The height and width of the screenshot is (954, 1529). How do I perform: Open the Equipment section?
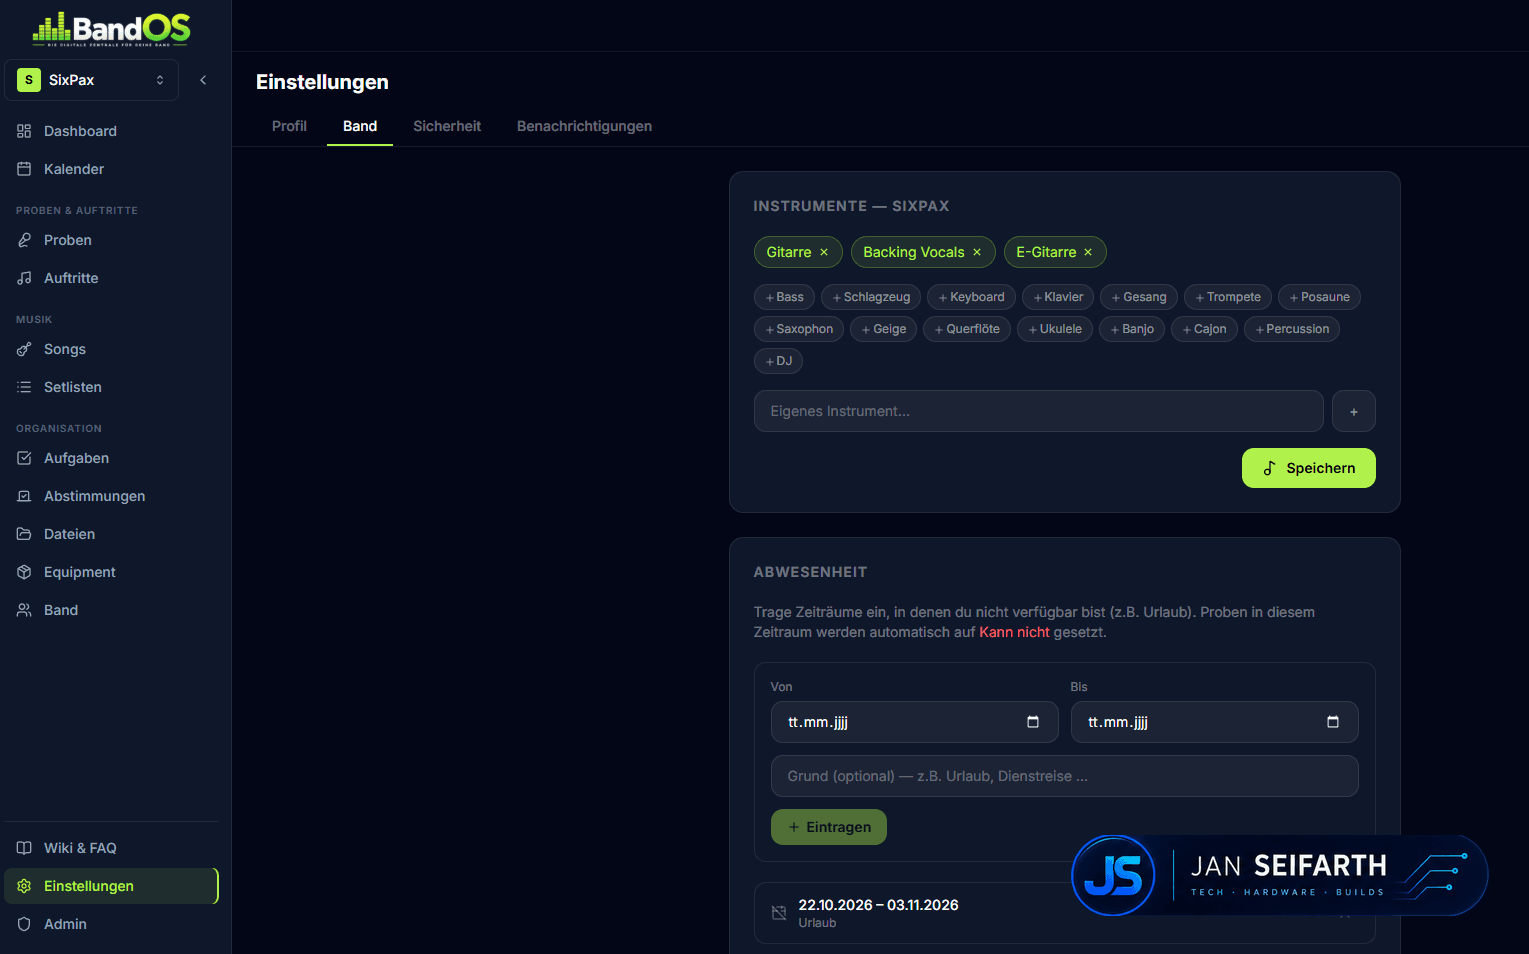(x=110, y=572)
